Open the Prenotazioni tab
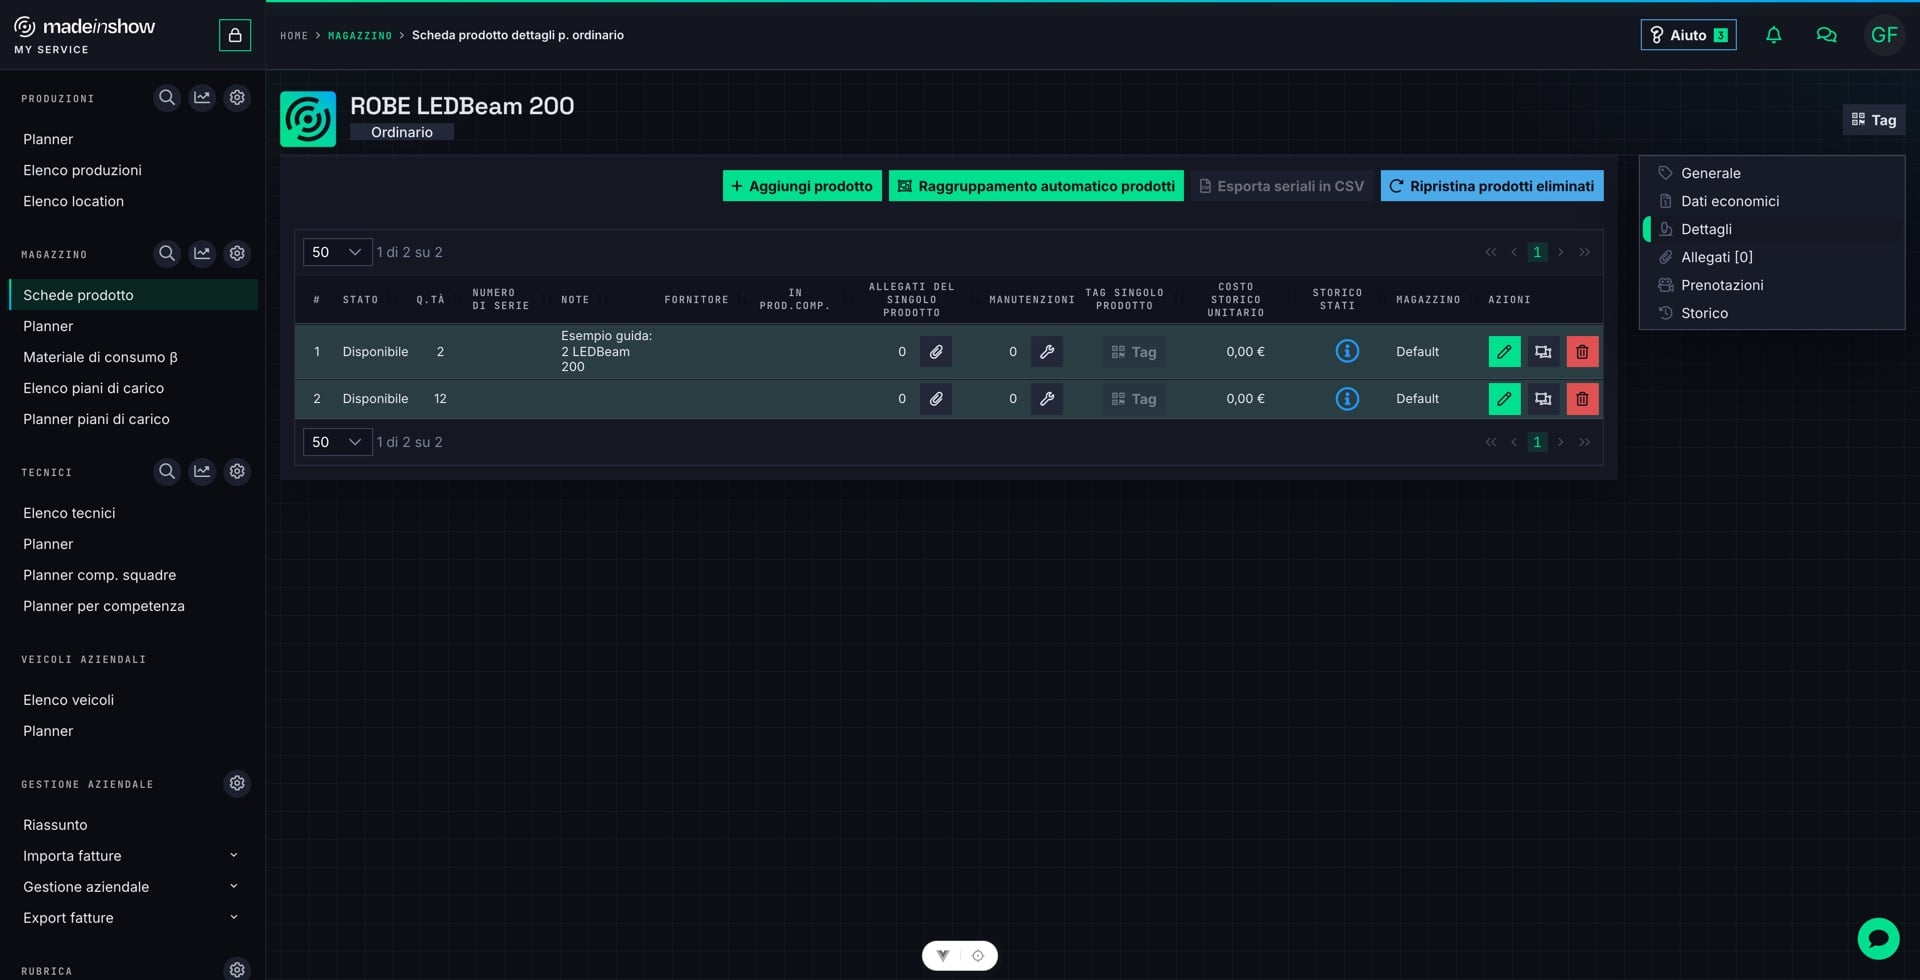Viewport: 1920px width, 980px height. (x=1772, y=285)
